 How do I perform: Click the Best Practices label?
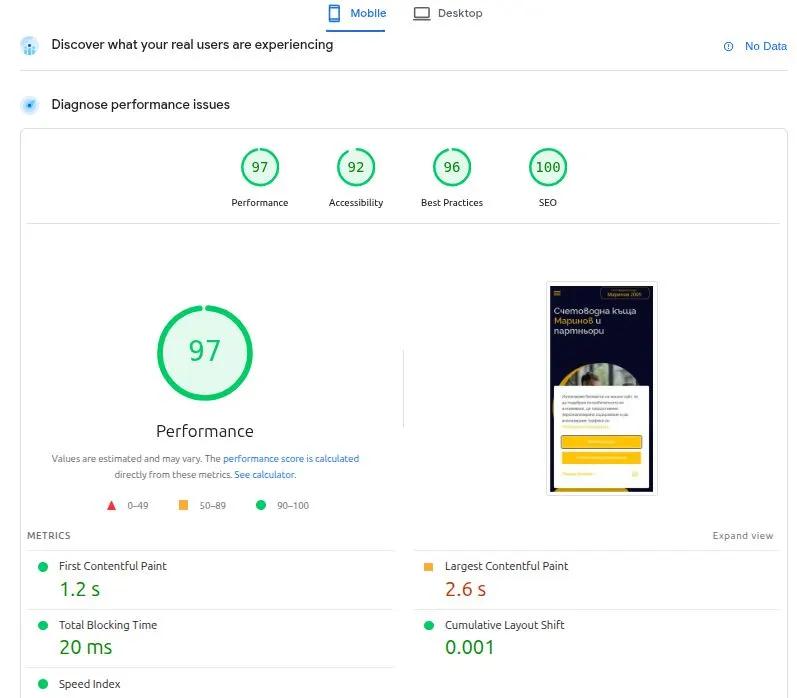pyautogui.click(x=452, y=203)
